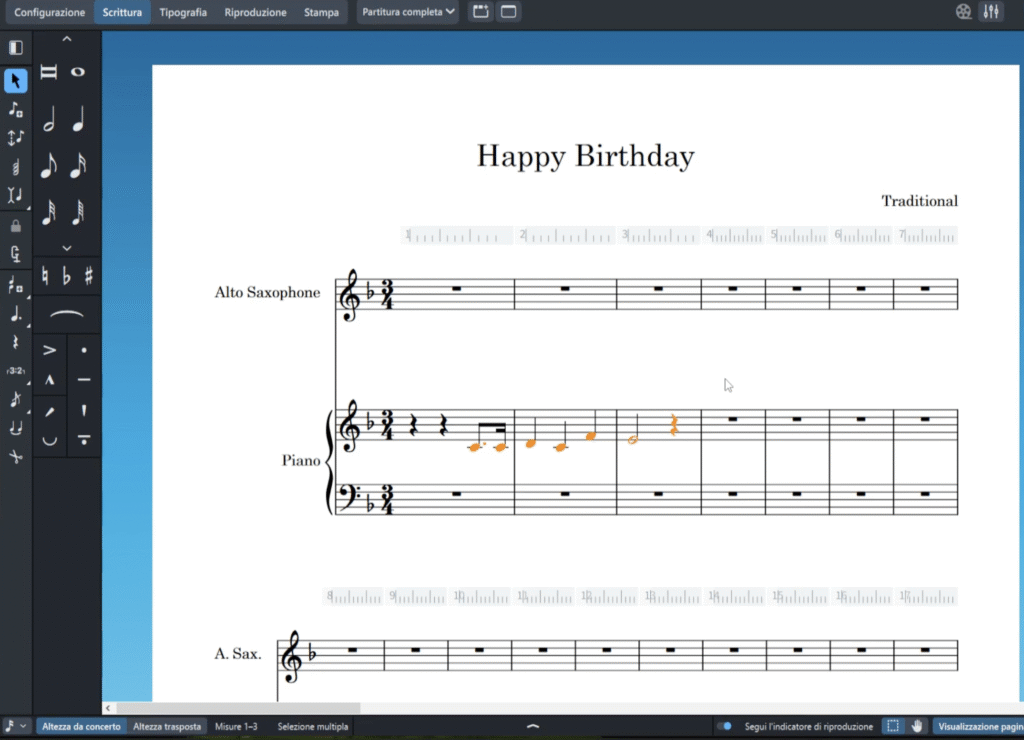Open the Riproduzione tab
This screenshot has width=1024, height=740.
(x=255, y=12)
